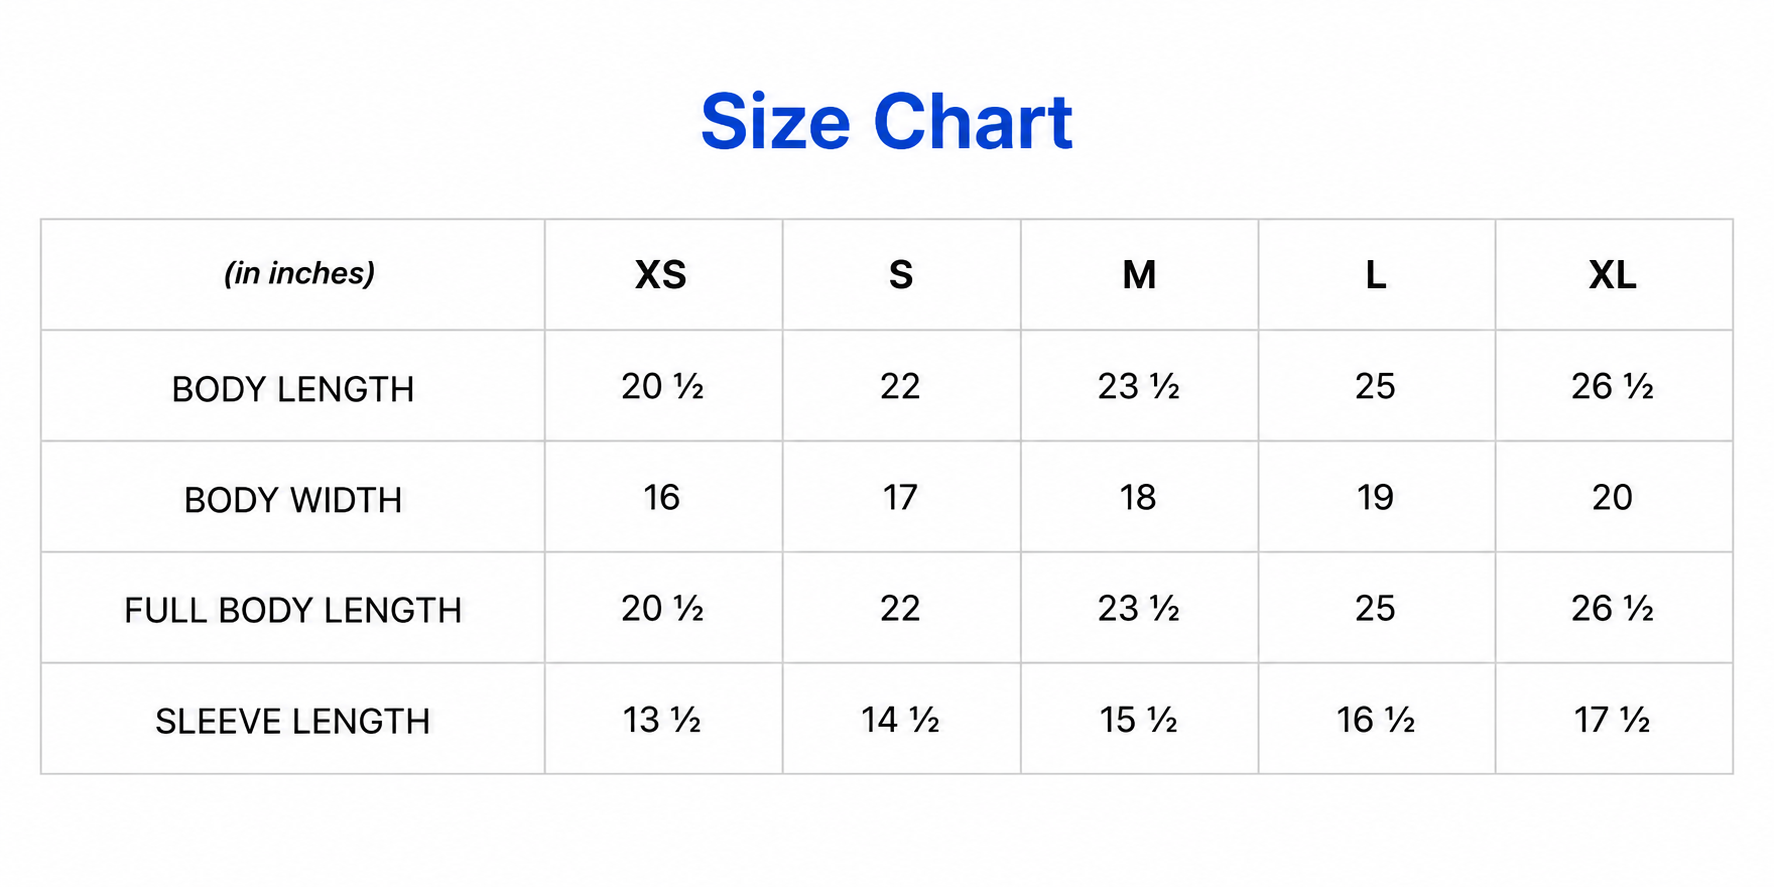1774x887 pixels.
Task: Click the XL body width value 20
Action: (1612, 497)
